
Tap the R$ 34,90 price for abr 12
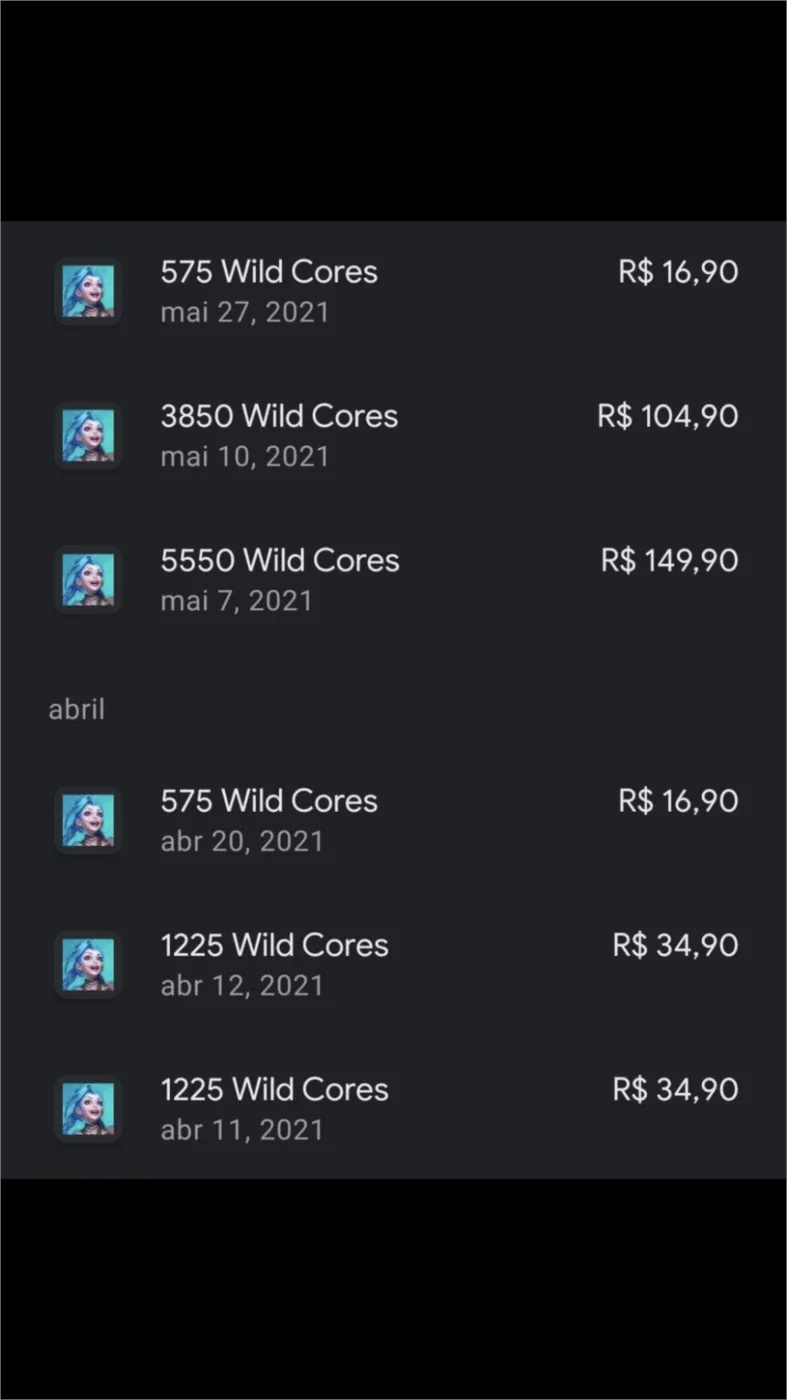coord(676,945)
